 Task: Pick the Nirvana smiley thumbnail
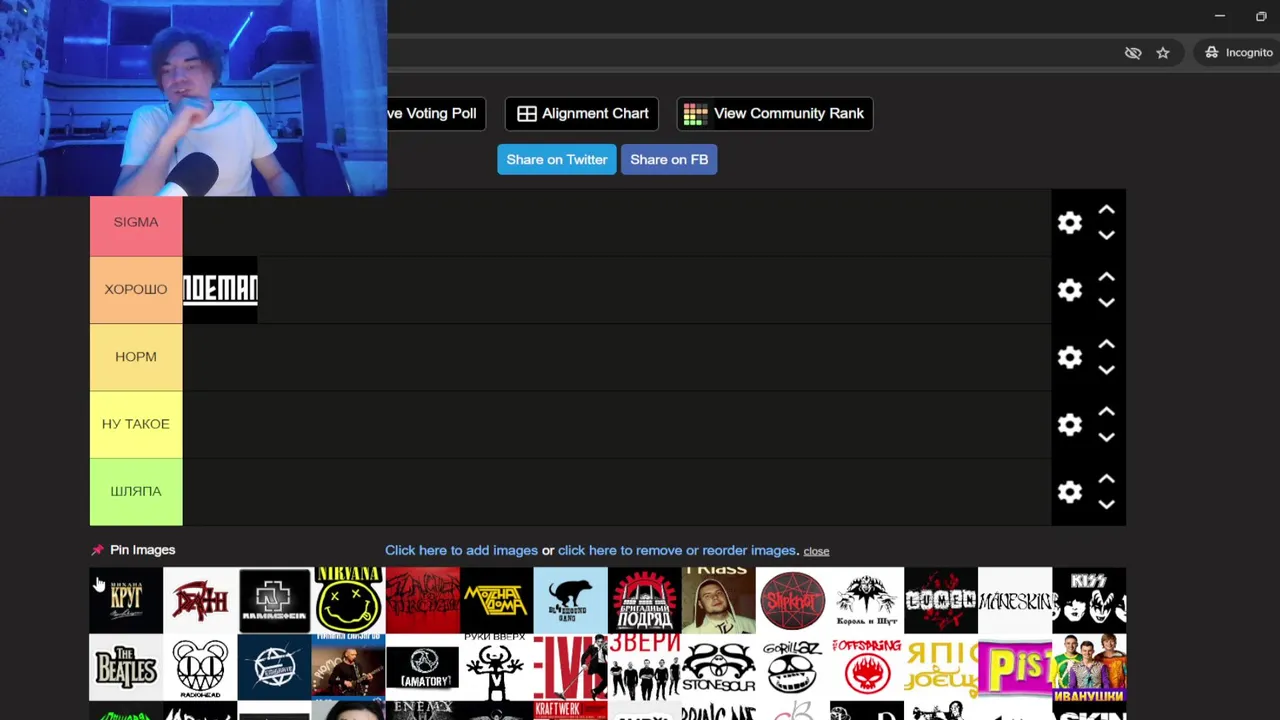pyautogui.click(x=348, y=600)
